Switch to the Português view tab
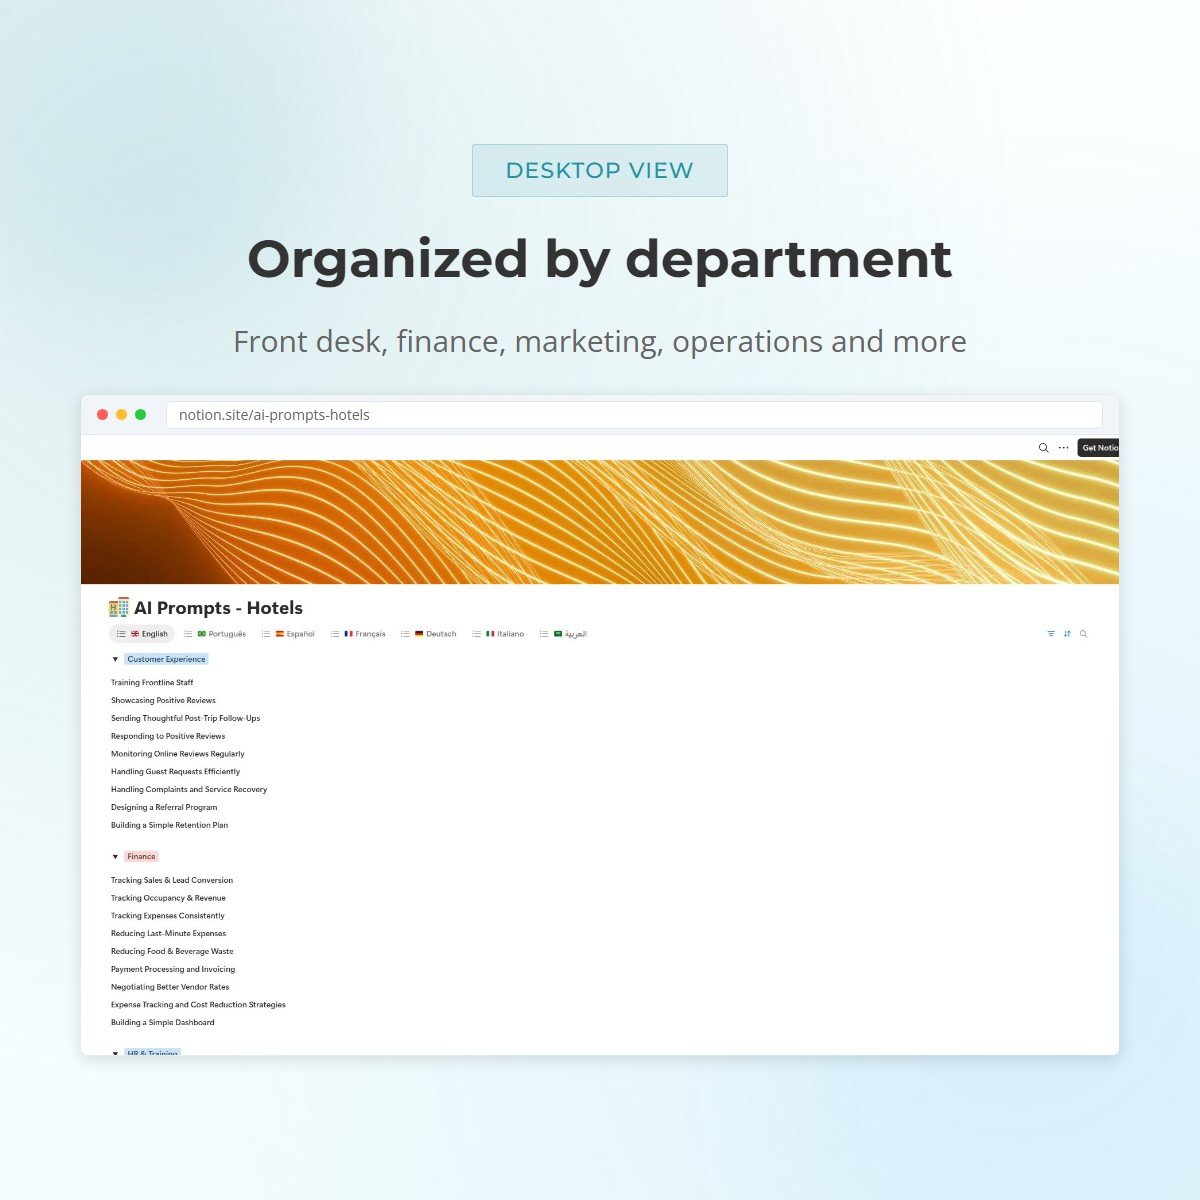Image resolution: width=1200 pixels, height=1200 pixels. [222, 634]
